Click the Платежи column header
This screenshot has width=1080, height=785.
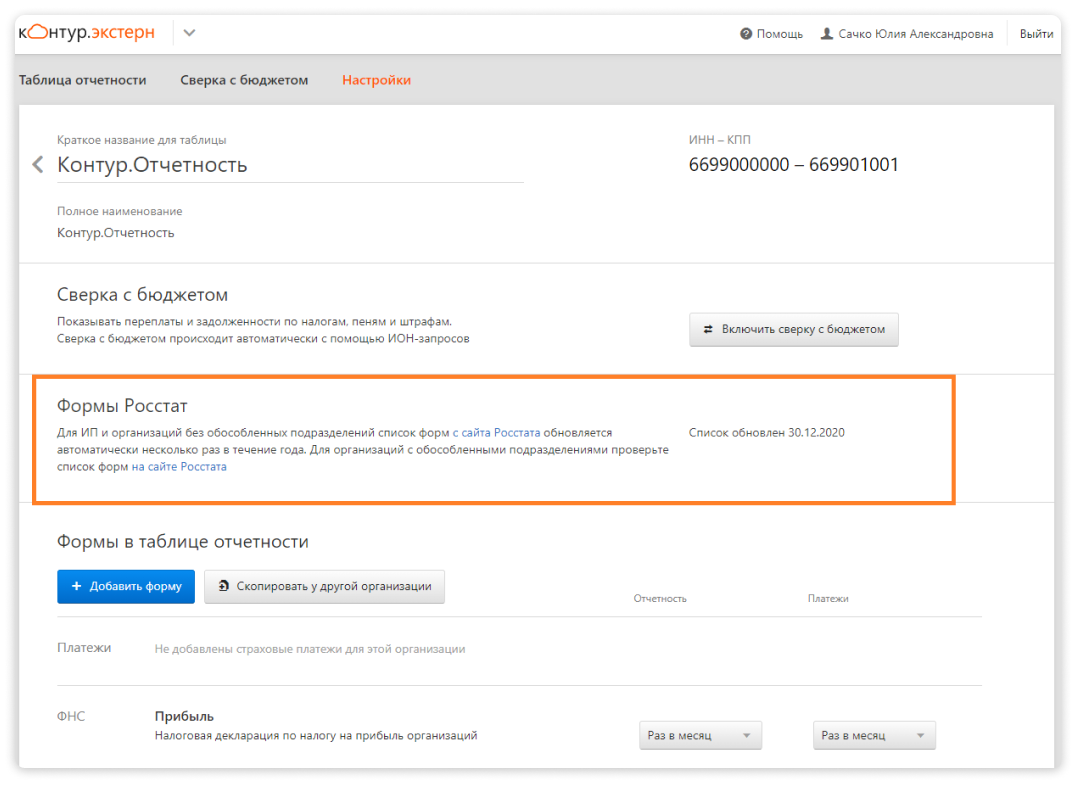pos(828,598)
